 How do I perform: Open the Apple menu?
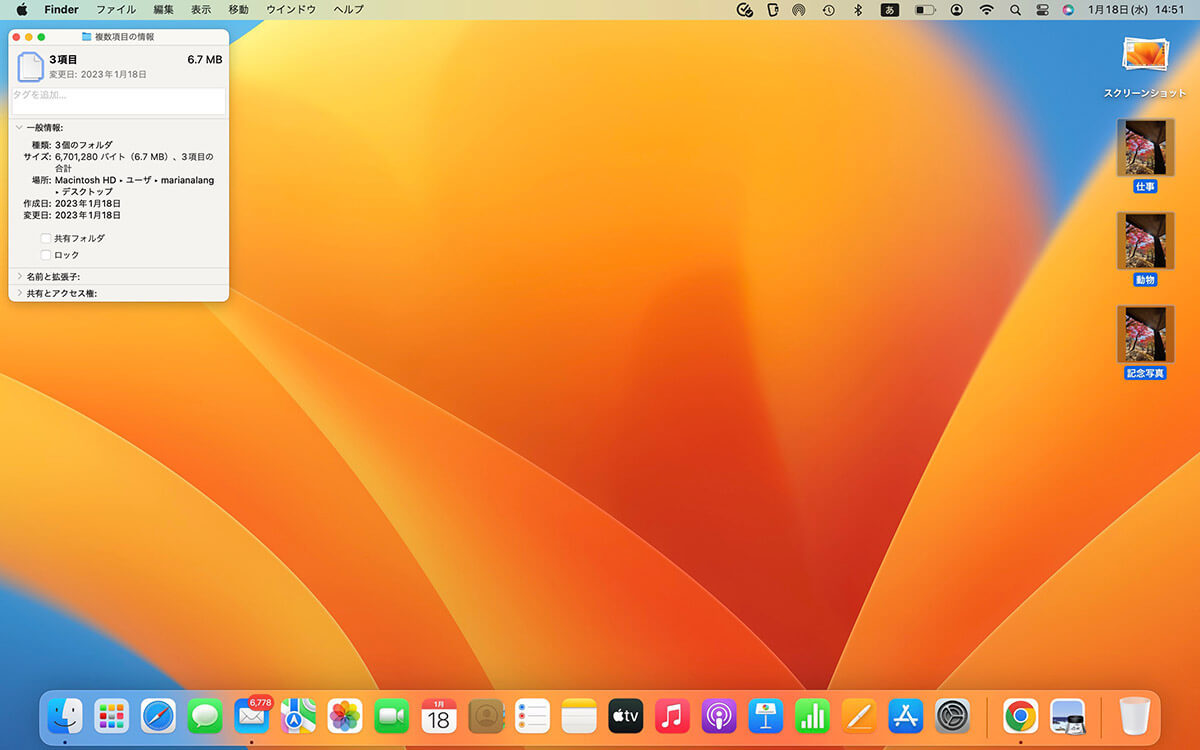[22, 10]
